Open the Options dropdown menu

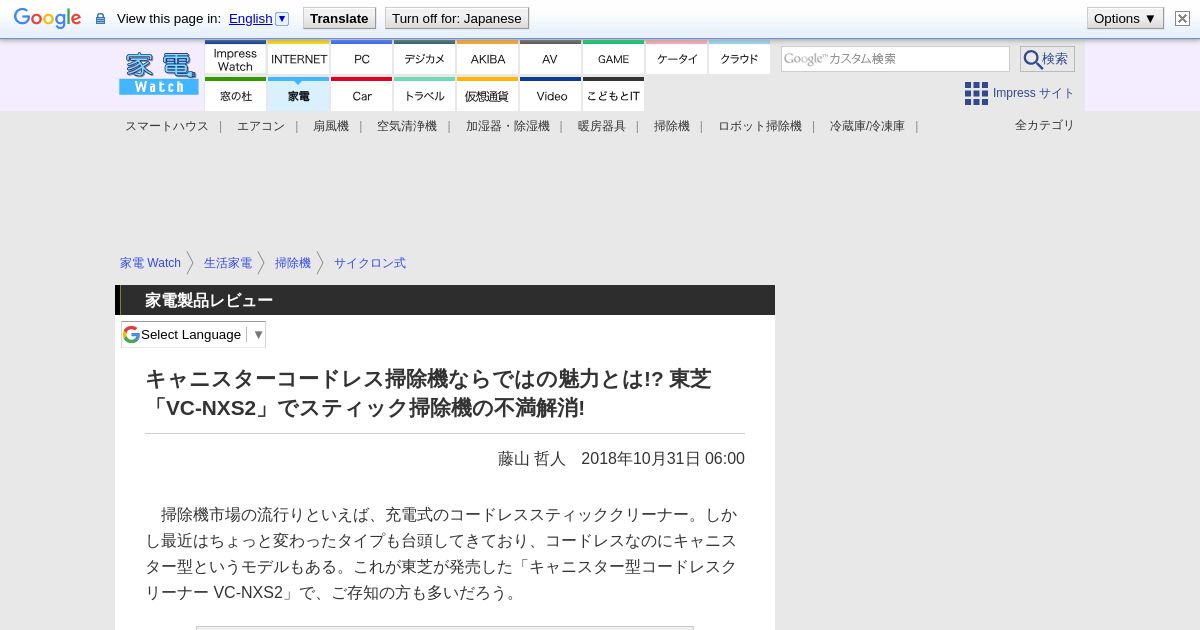point(1125,18)
